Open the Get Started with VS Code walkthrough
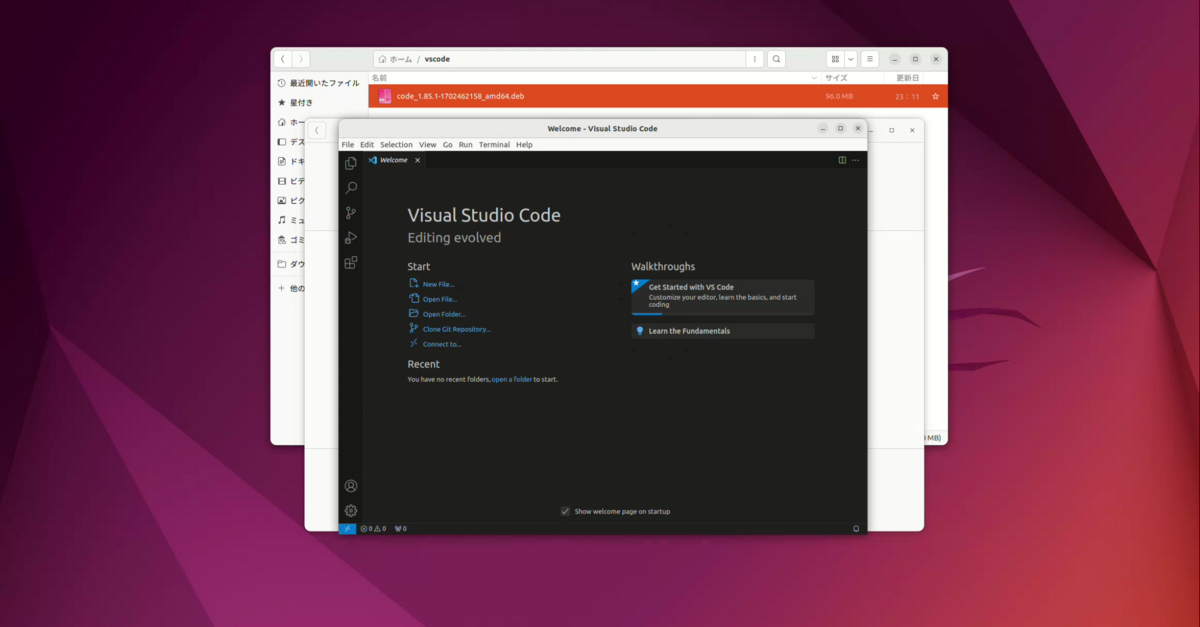Viewport: 1200px width, 627px height. click(723, 298)
